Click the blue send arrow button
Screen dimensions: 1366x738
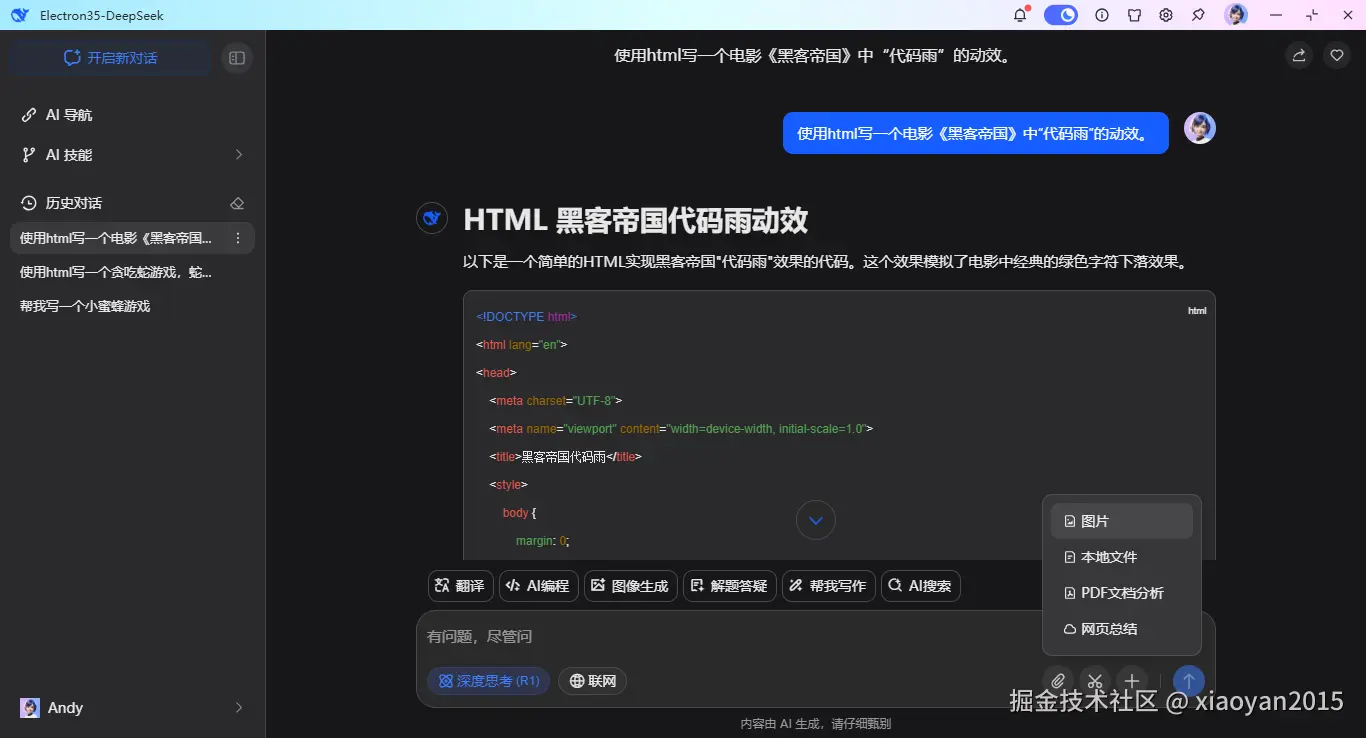[1188, 681]
